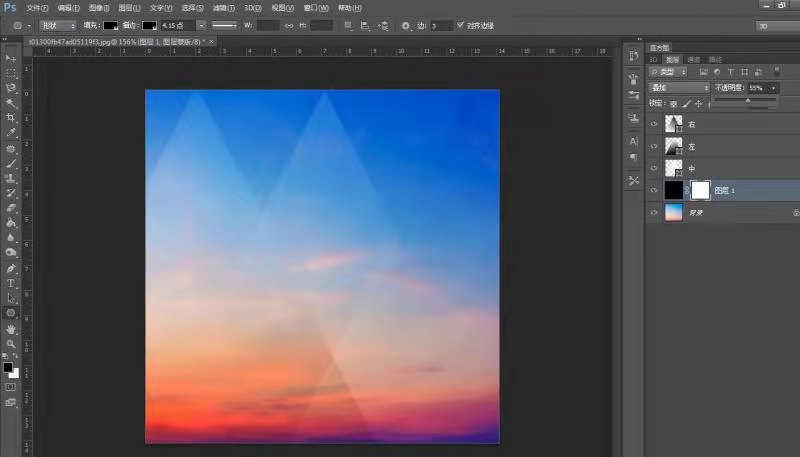800x457 pixels.
Task: Hide 图层 1 layer visibility
Action: point(654,190)
